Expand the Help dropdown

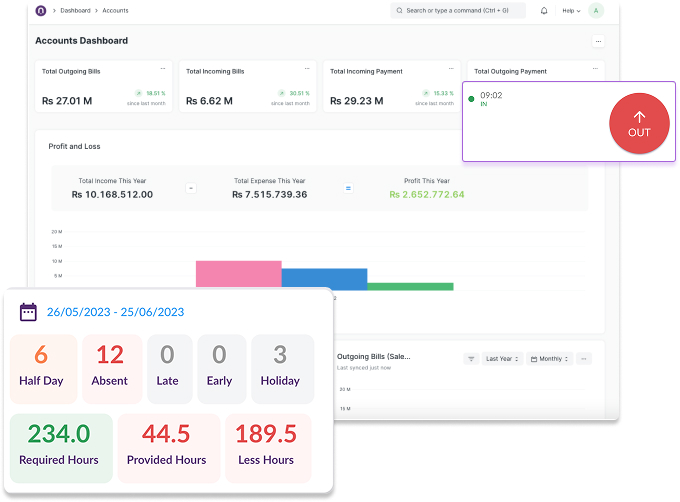tap(570, 11)
